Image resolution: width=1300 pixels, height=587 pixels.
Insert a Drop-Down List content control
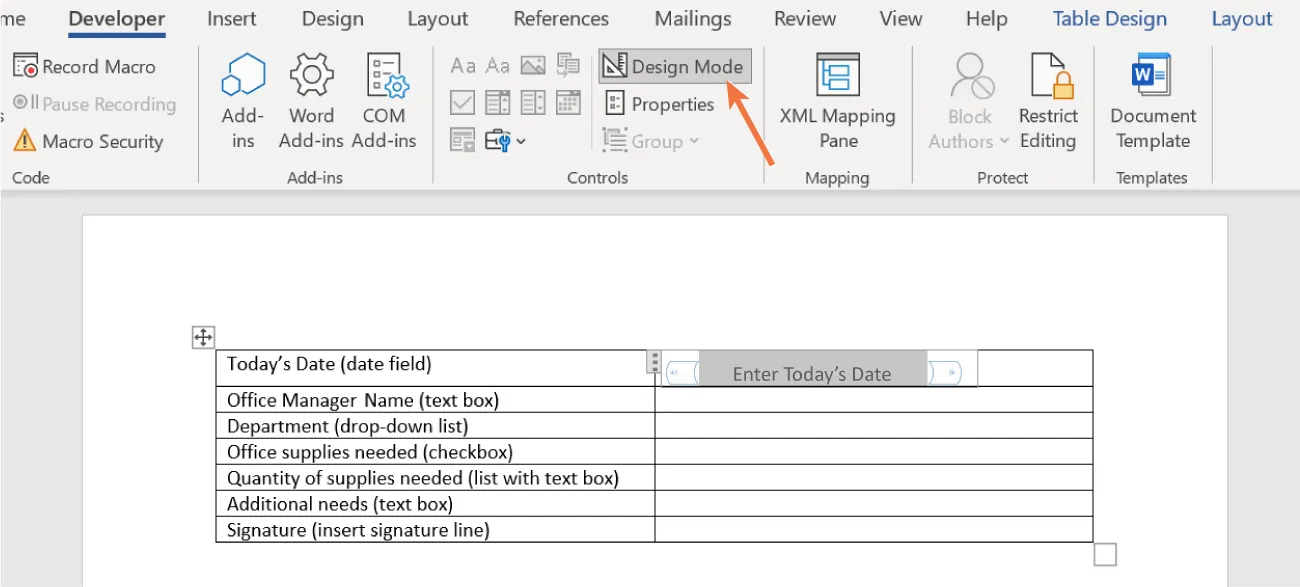(x=533, y=103)
